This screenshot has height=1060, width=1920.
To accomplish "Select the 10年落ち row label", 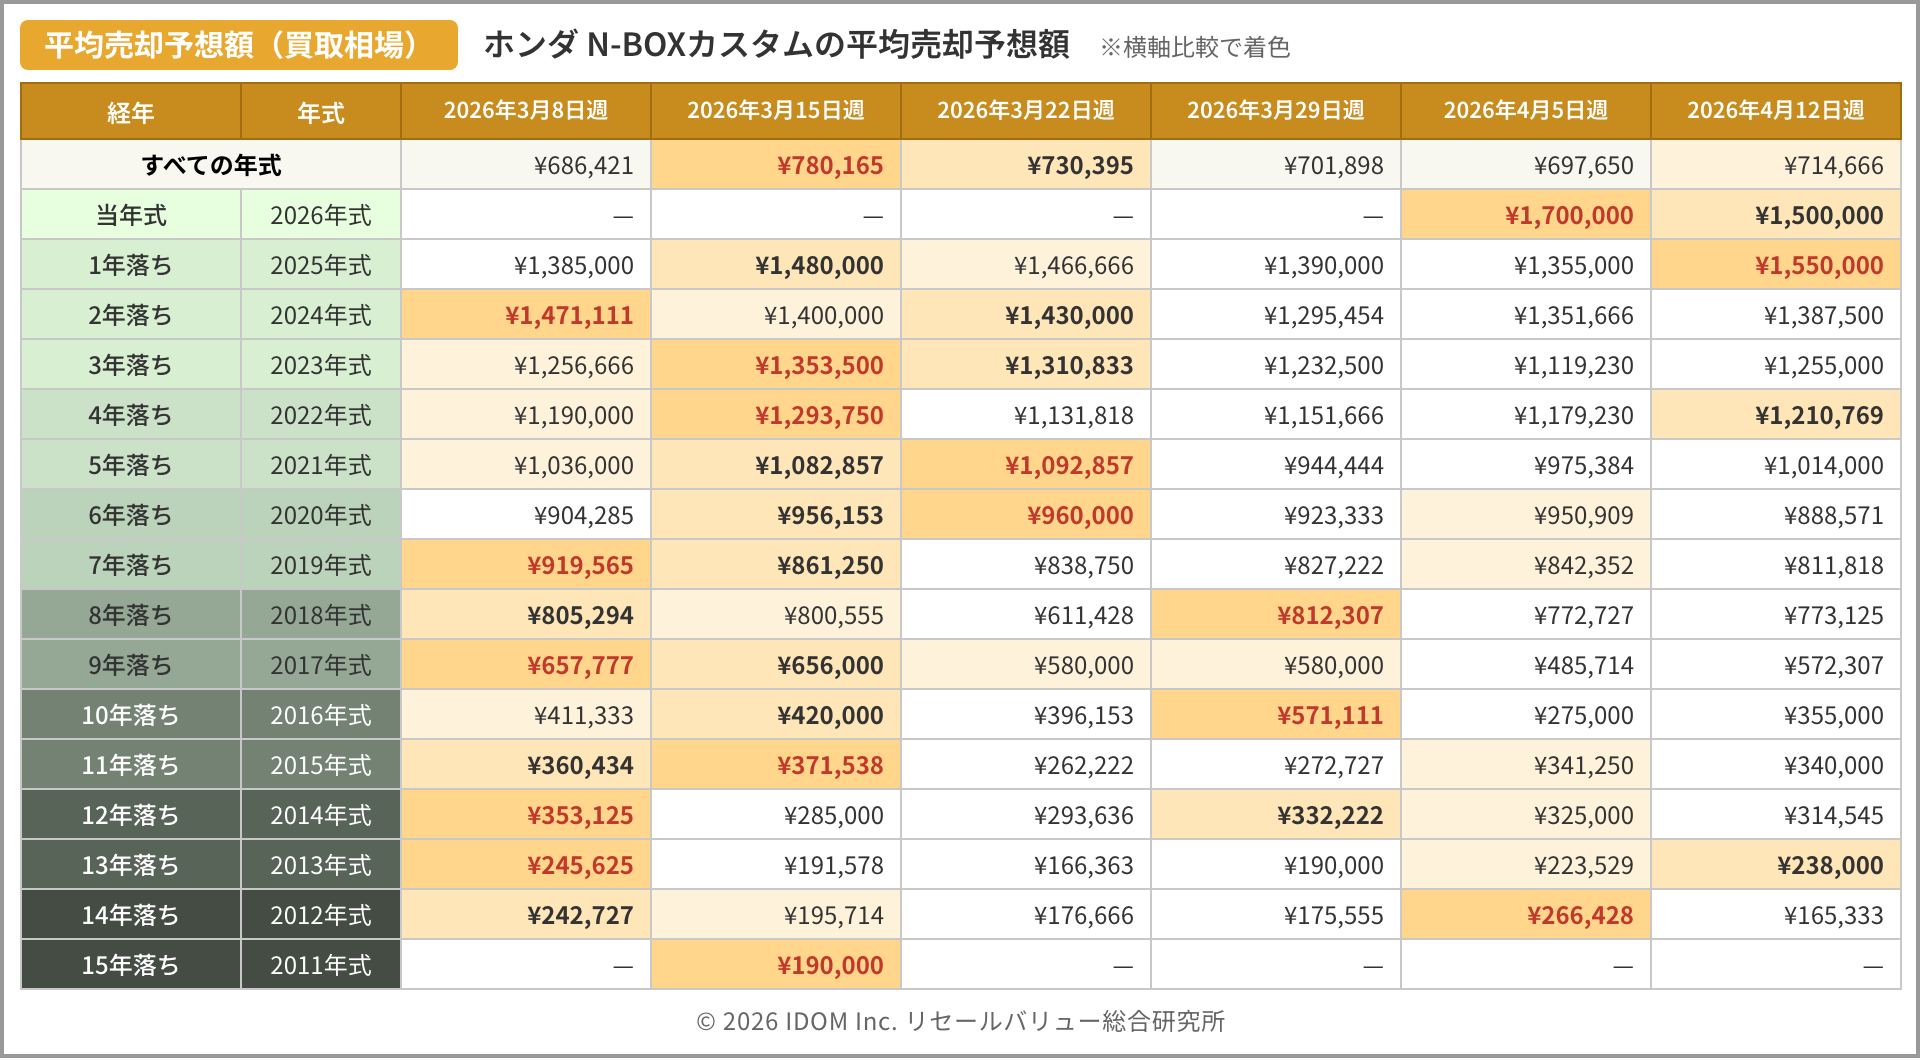I will (130, 715).
